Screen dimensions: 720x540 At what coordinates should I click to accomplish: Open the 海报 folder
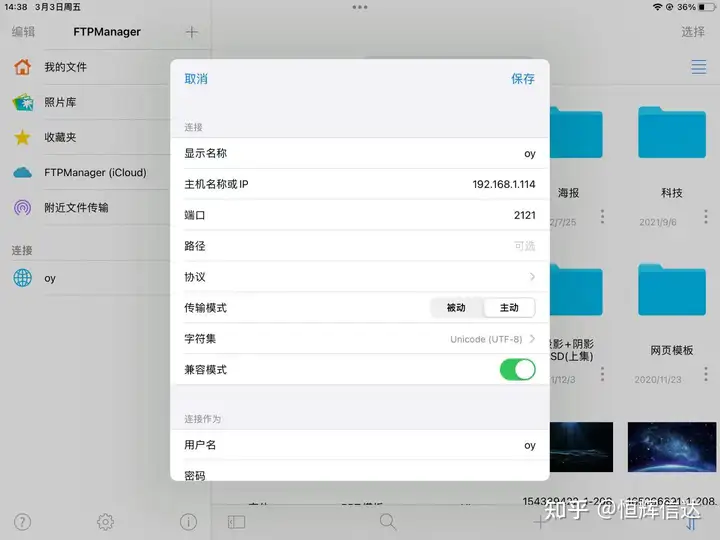pos(576,133)
